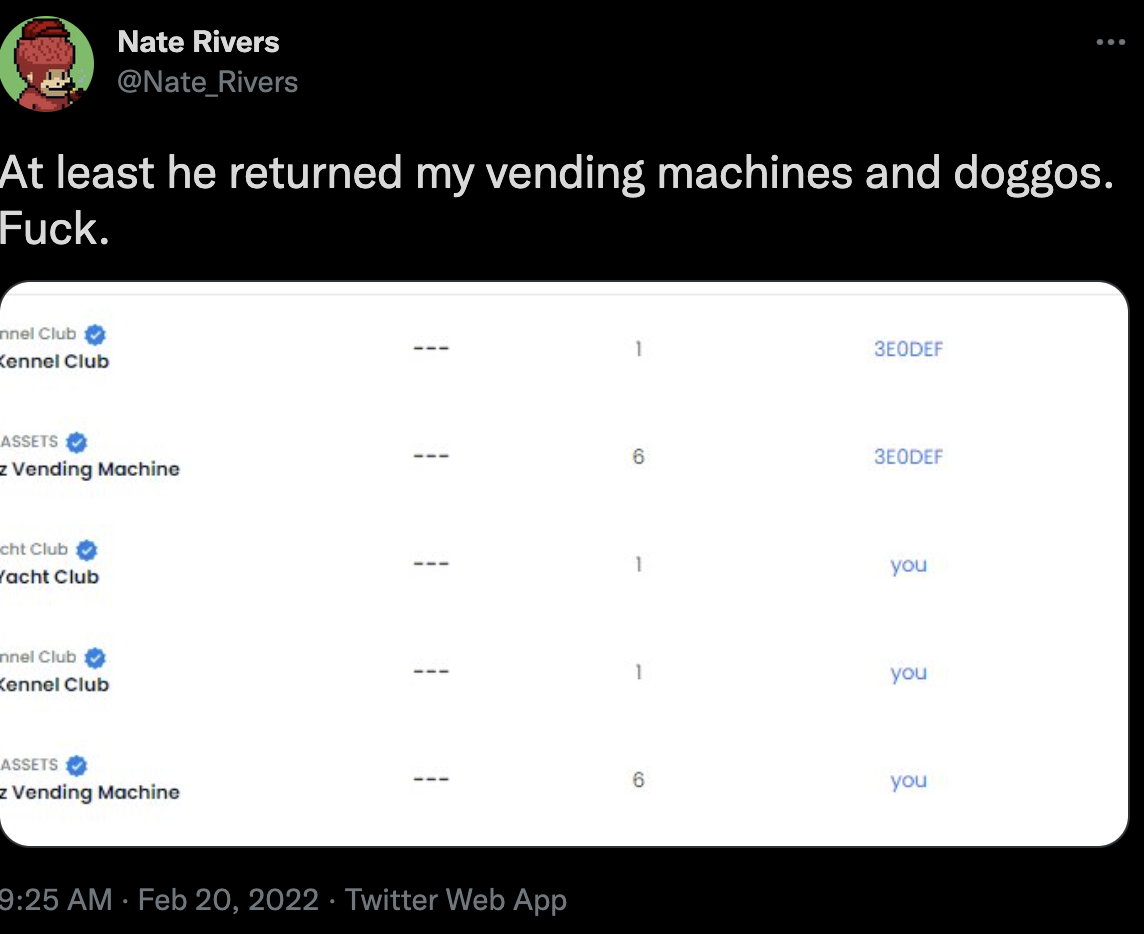Image resolution: width=1144 pixels, height=934 pixels.
Task: Select the Yacht Club item name
Action: (x=49, y=576)
